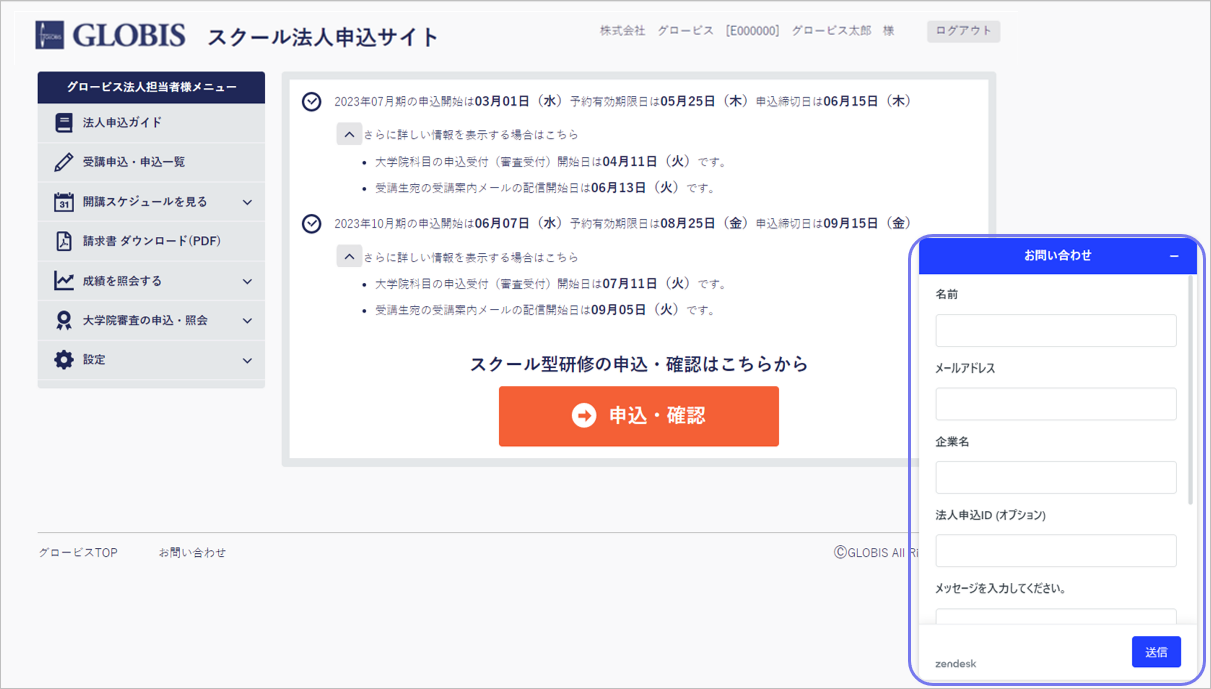The width and height of the screenshot is (1211, 689).
Task: Open the 成績を照会する menu item
Action: tap(151, 281)
